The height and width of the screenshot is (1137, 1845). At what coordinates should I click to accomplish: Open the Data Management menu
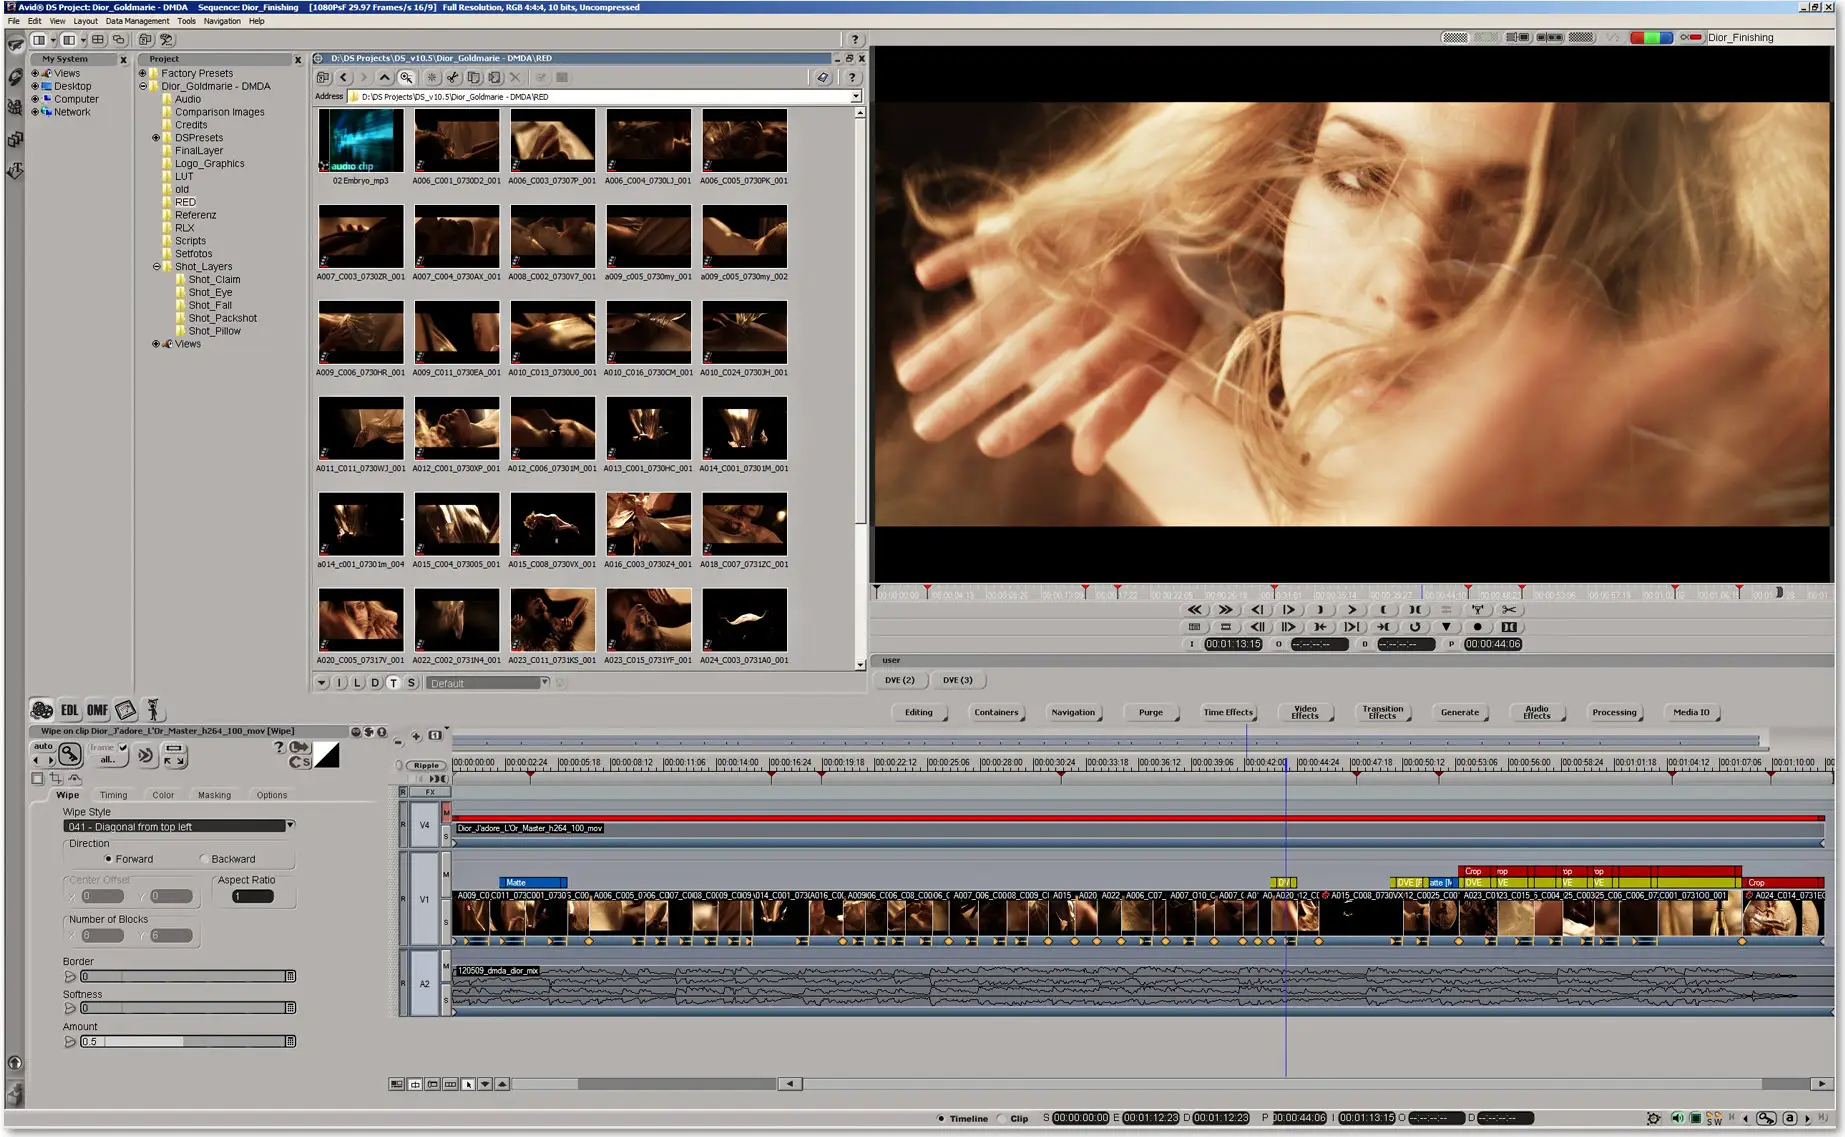(x=137, y=21)
